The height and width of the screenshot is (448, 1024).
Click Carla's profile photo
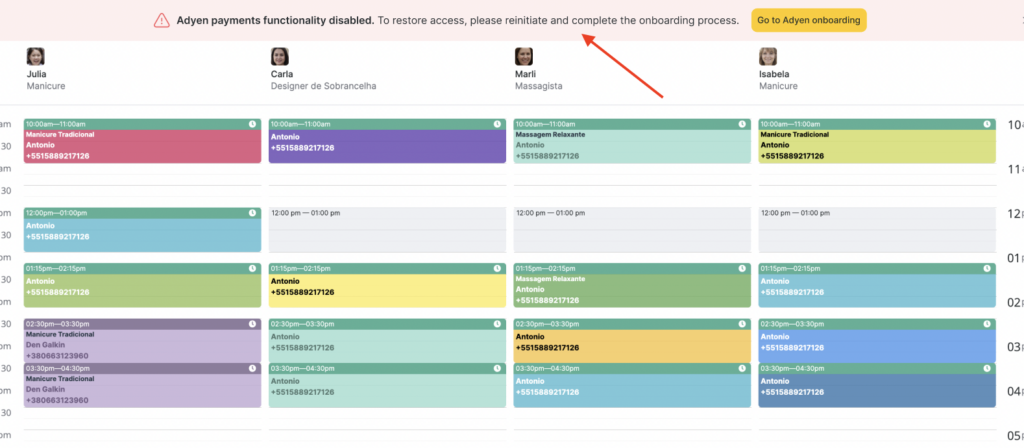(x=280, y=57)
